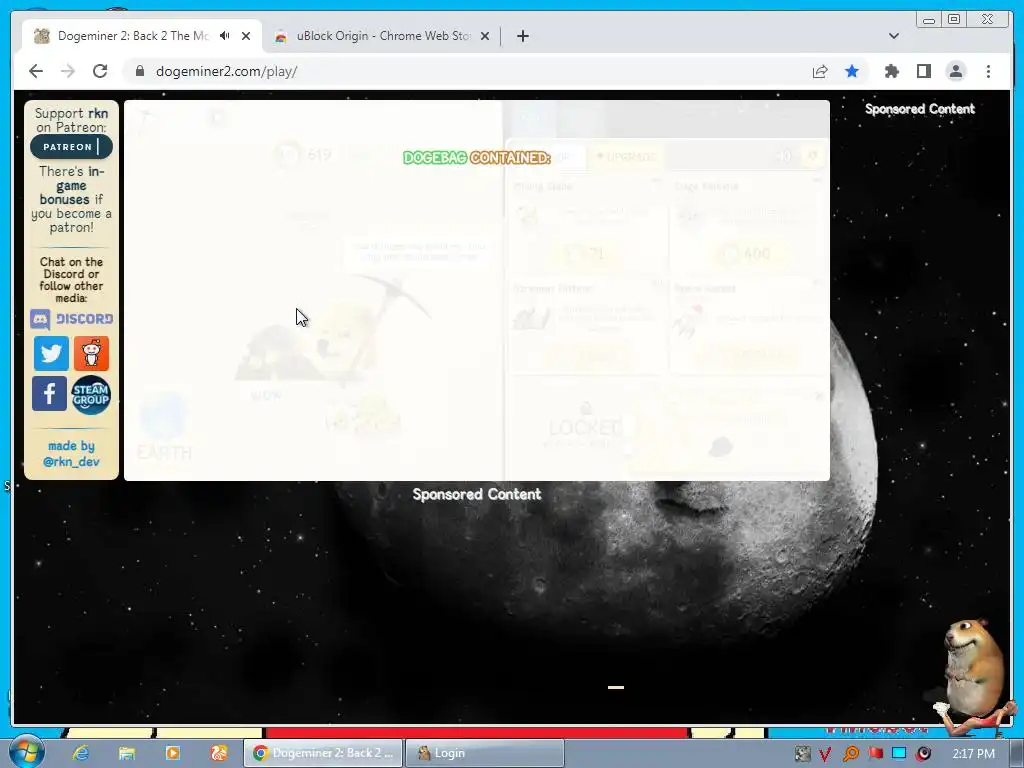Toggle the bookmark star
1024x768 pixels.
852,71
